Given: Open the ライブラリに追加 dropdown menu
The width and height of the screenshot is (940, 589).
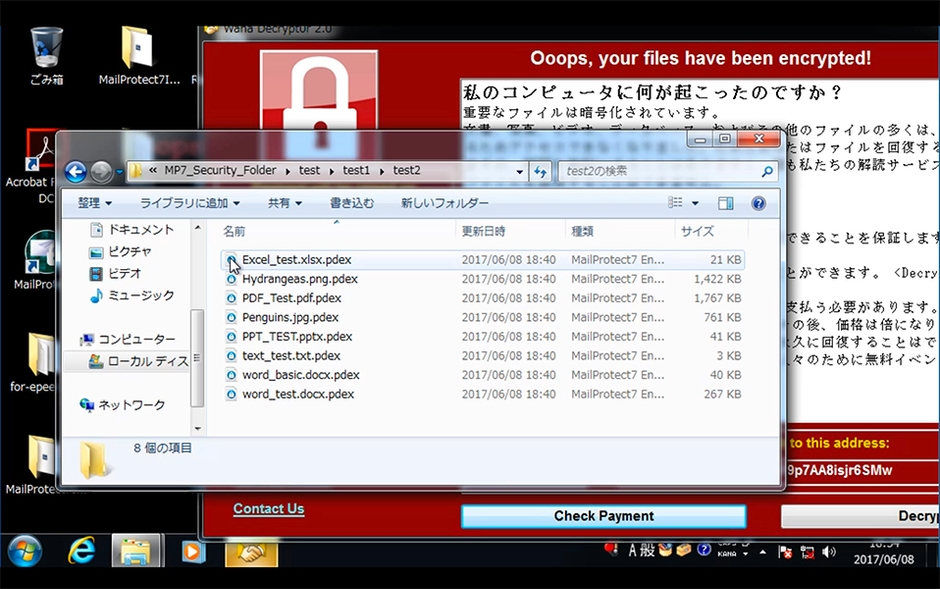Looking at the screenshot, I should (190, 203).
